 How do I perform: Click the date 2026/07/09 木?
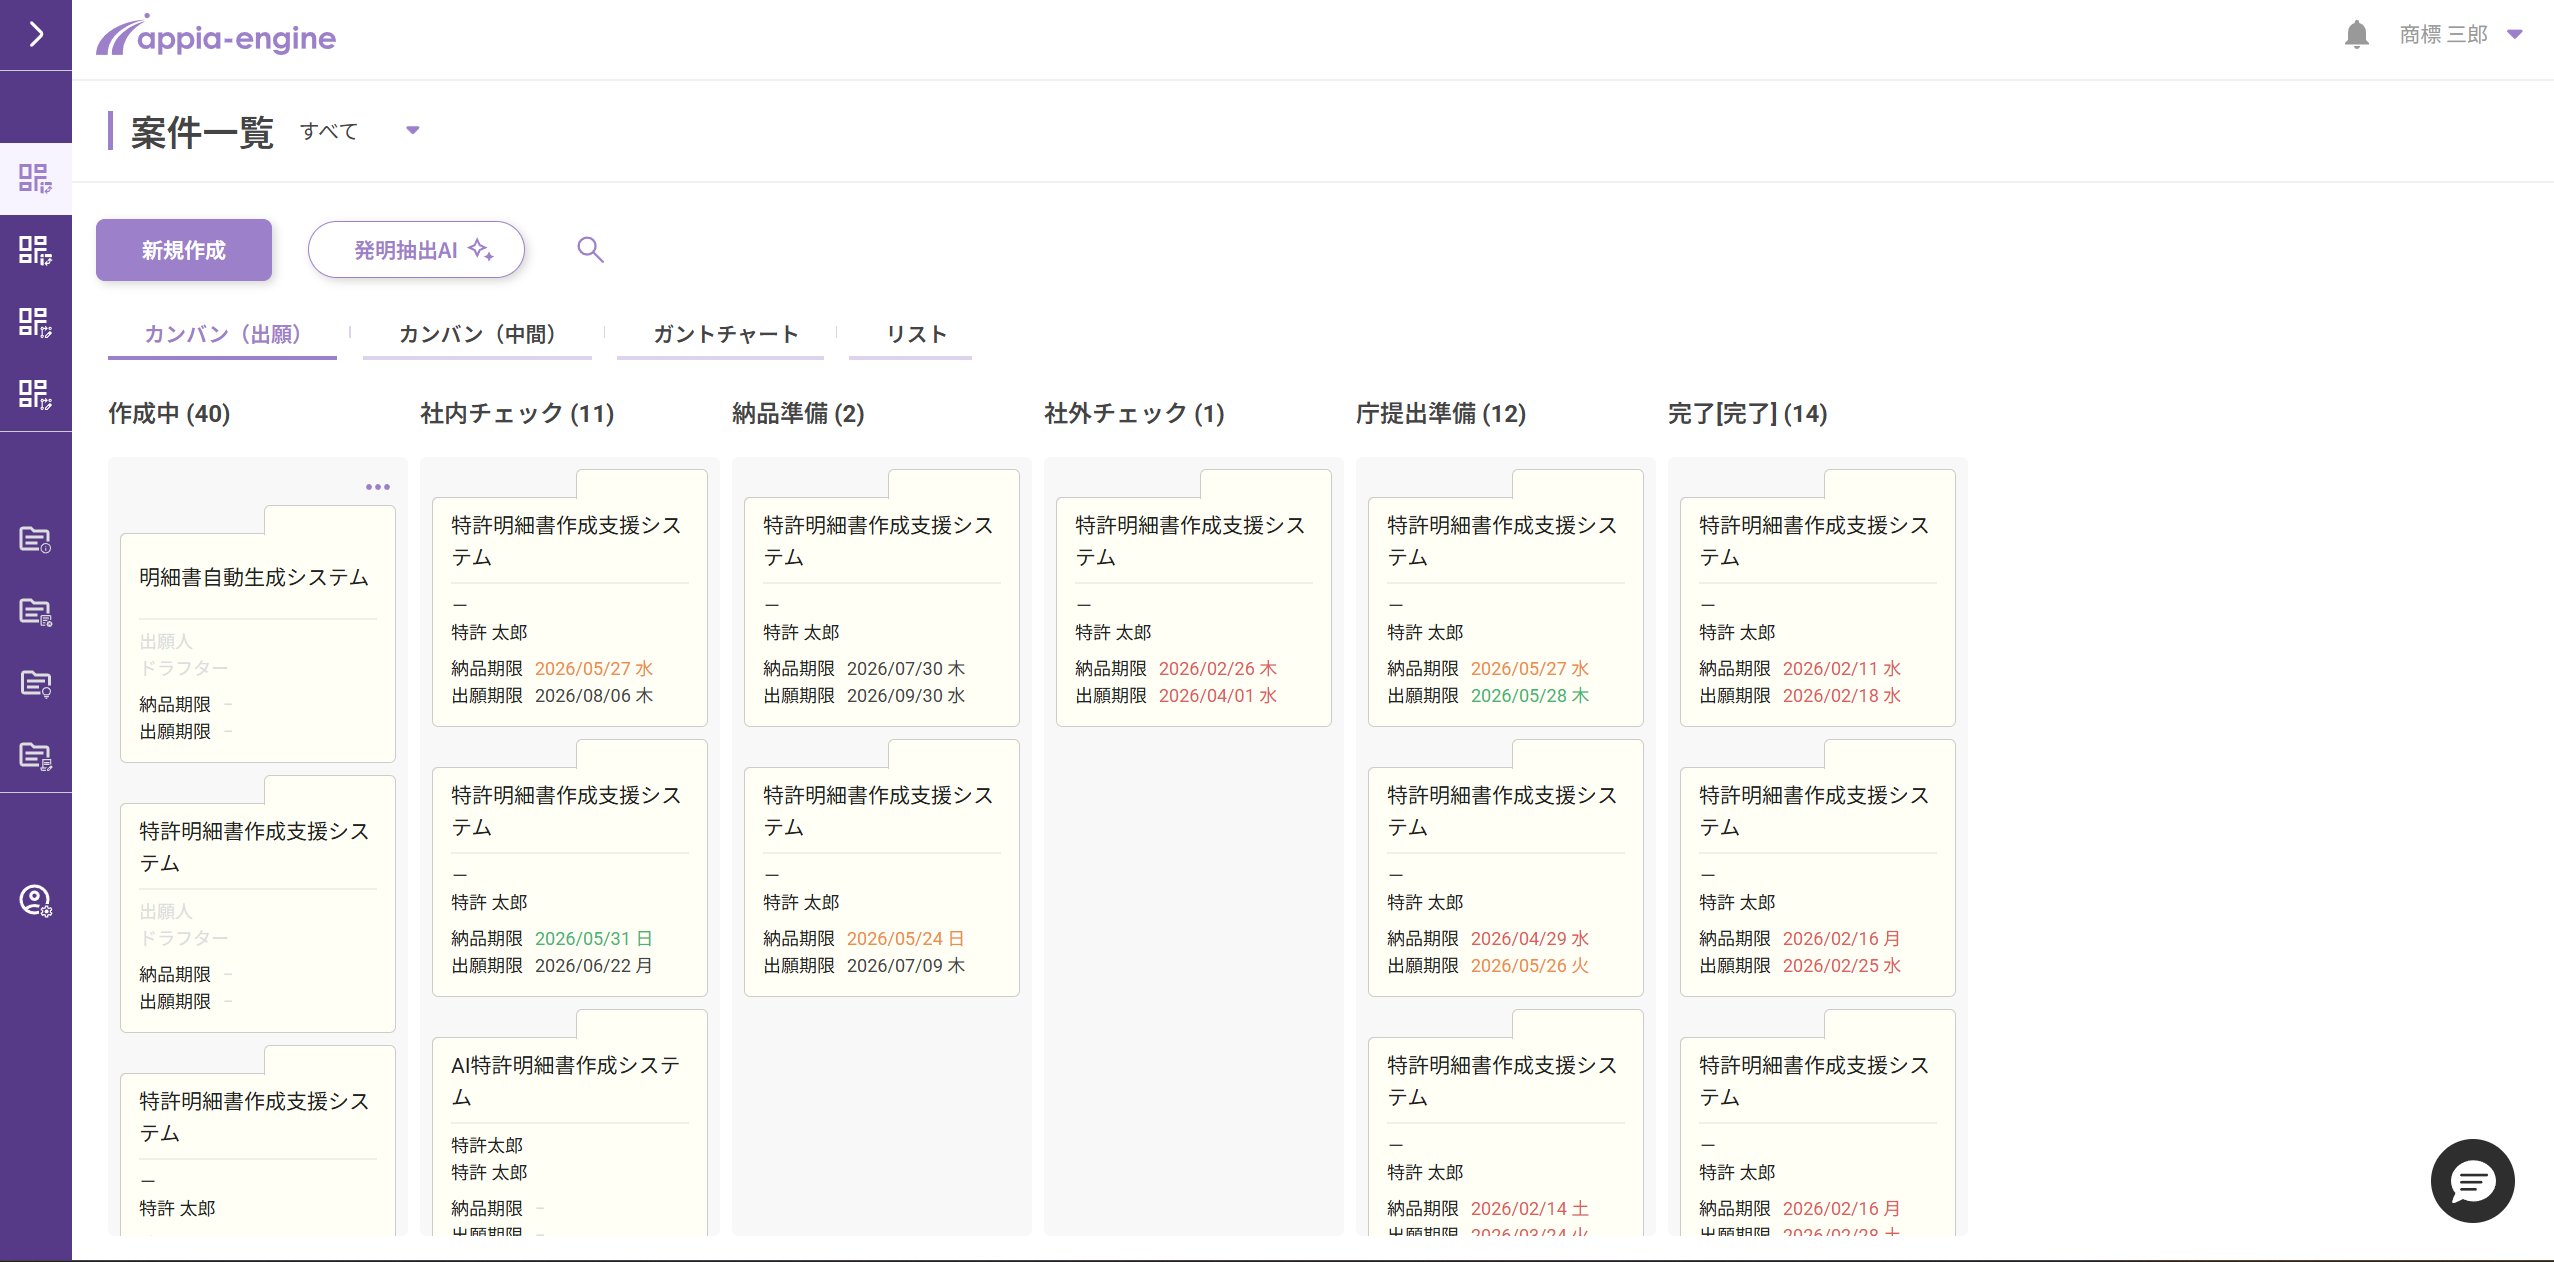point(906,966)
